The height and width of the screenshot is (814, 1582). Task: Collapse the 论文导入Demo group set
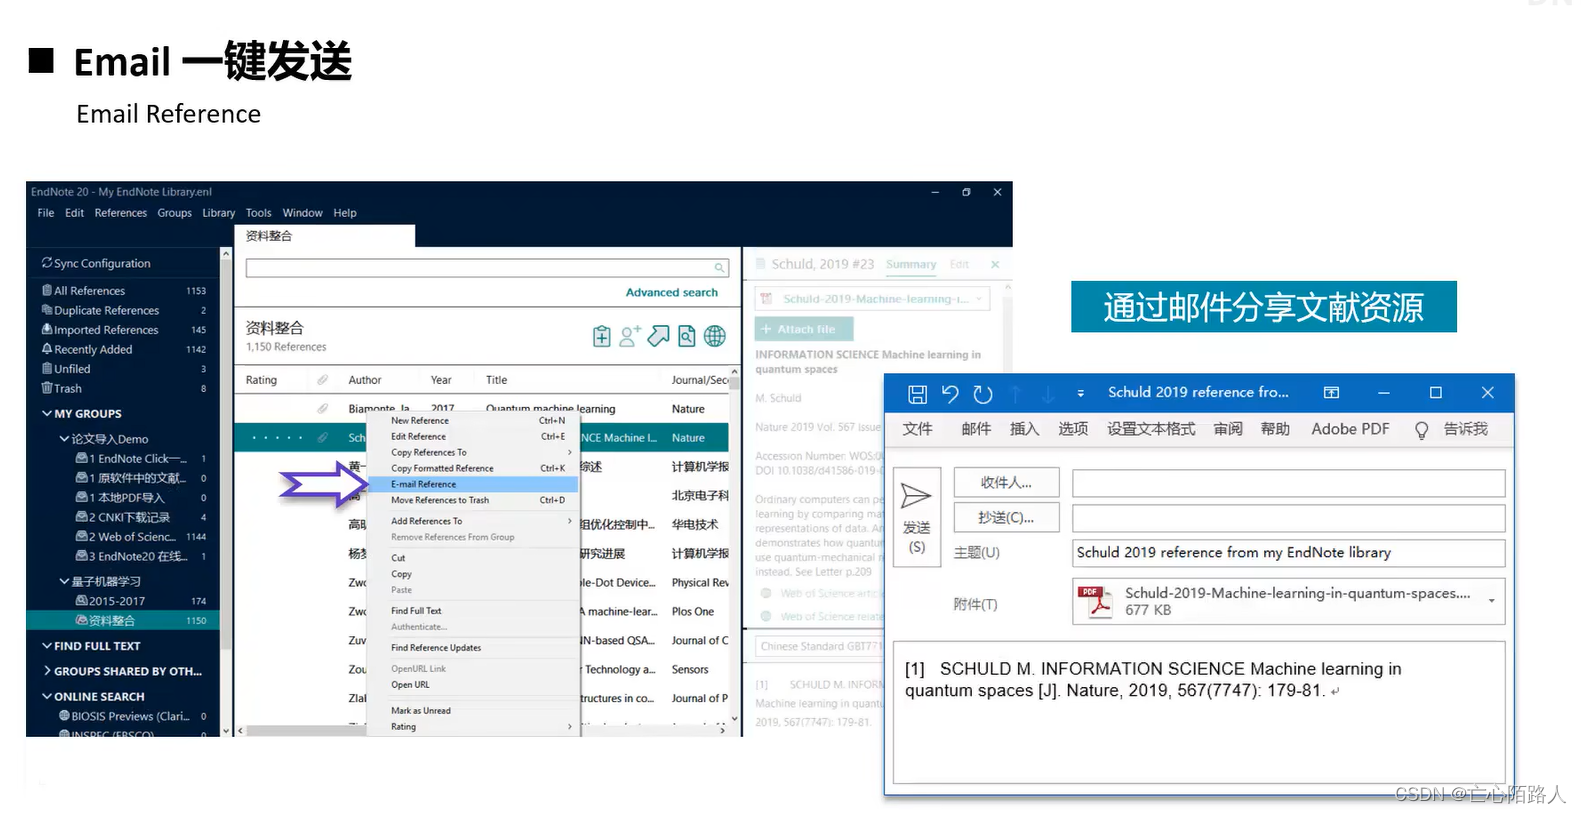[x=64, y=439]
